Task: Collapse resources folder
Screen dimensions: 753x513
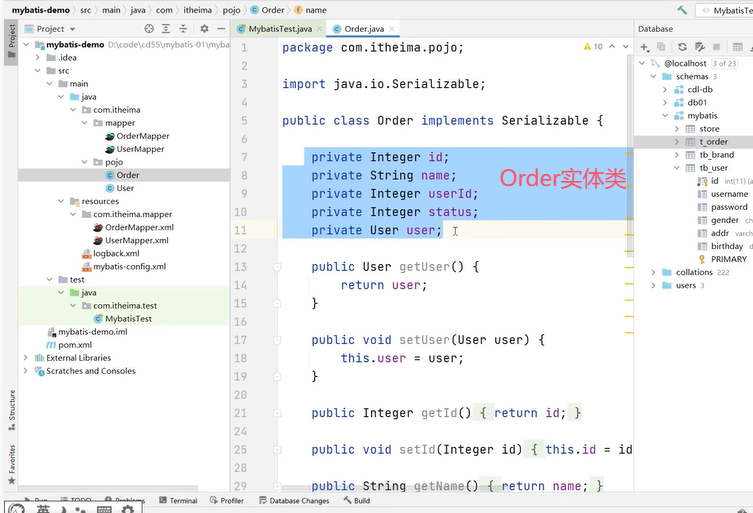Action: [x=61, y=201]
